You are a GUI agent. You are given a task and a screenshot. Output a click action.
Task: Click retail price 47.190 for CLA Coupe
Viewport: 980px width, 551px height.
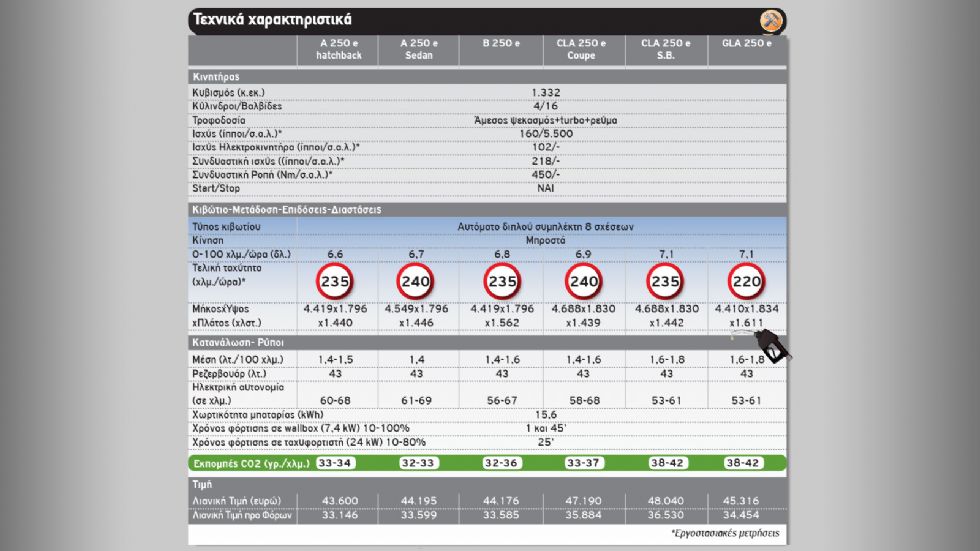583,501
